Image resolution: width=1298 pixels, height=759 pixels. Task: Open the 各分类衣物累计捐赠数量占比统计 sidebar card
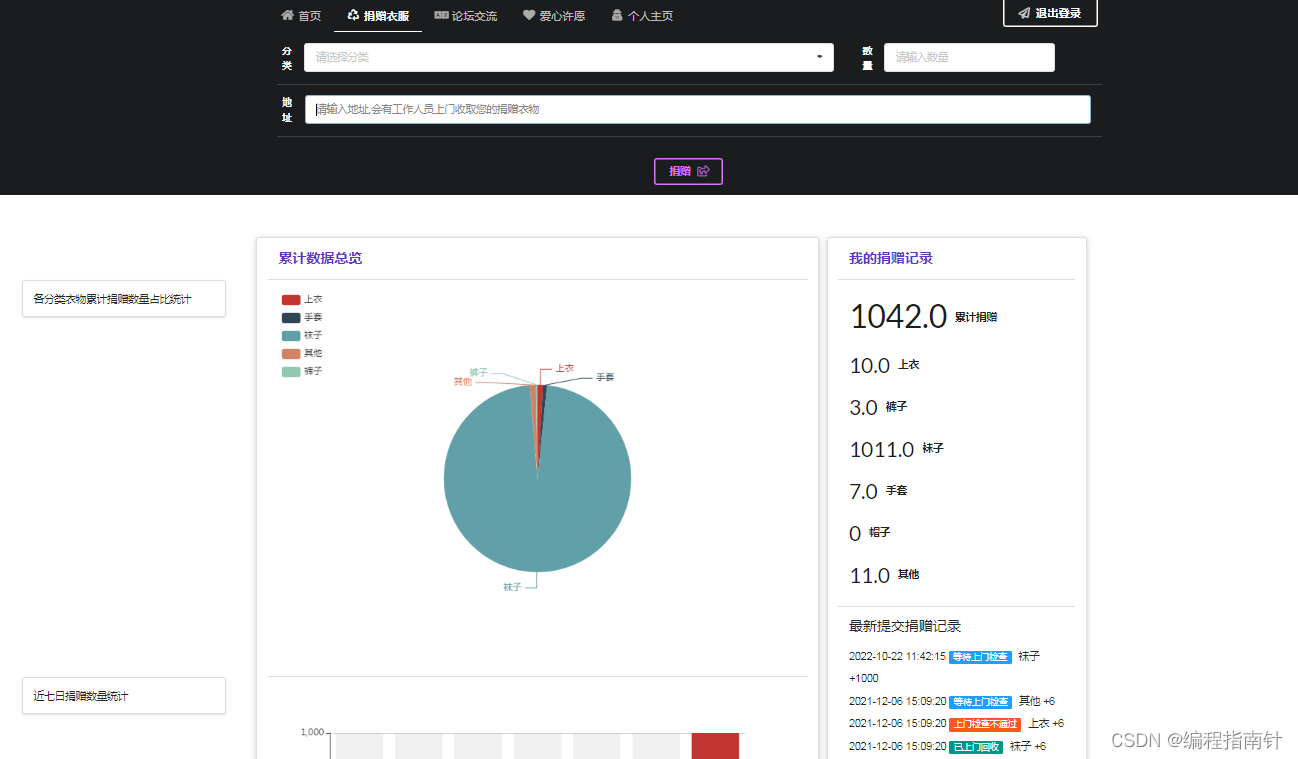point(124,299)
